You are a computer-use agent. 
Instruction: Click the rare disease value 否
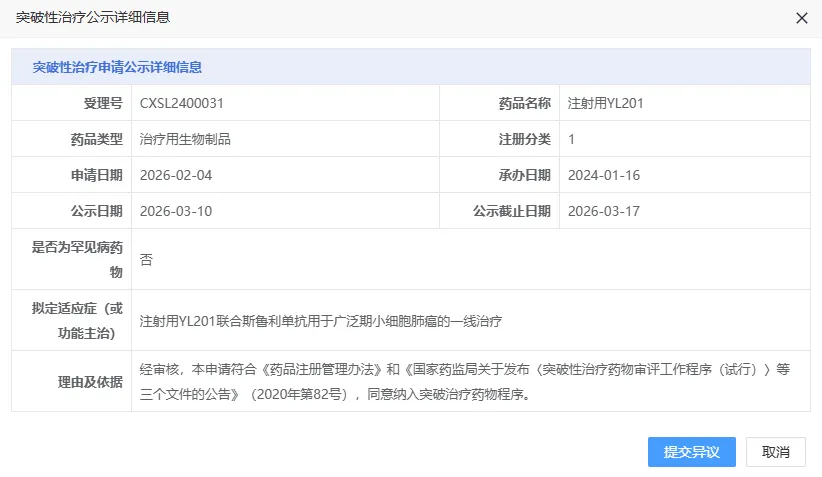pyautogui.click(x=146, y=259)
